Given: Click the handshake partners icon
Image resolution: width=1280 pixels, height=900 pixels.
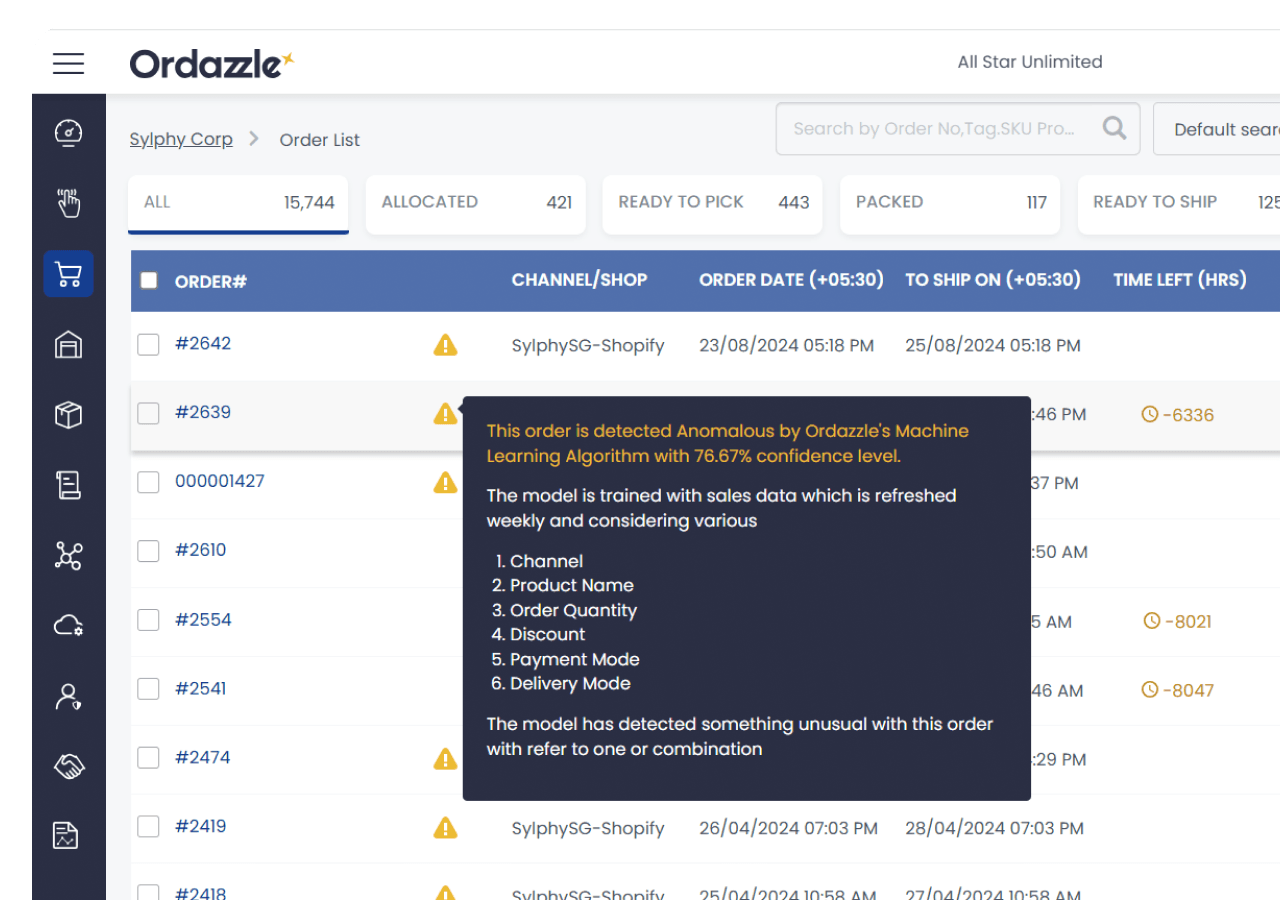Looking at the screenshot, I should 68,766.
